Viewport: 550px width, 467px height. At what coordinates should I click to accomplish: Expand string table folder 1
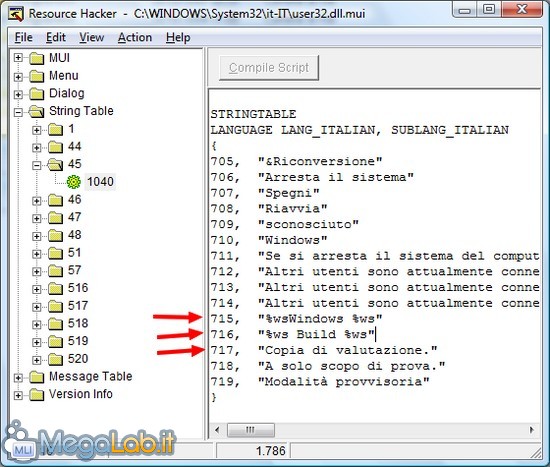pos(36,130)
